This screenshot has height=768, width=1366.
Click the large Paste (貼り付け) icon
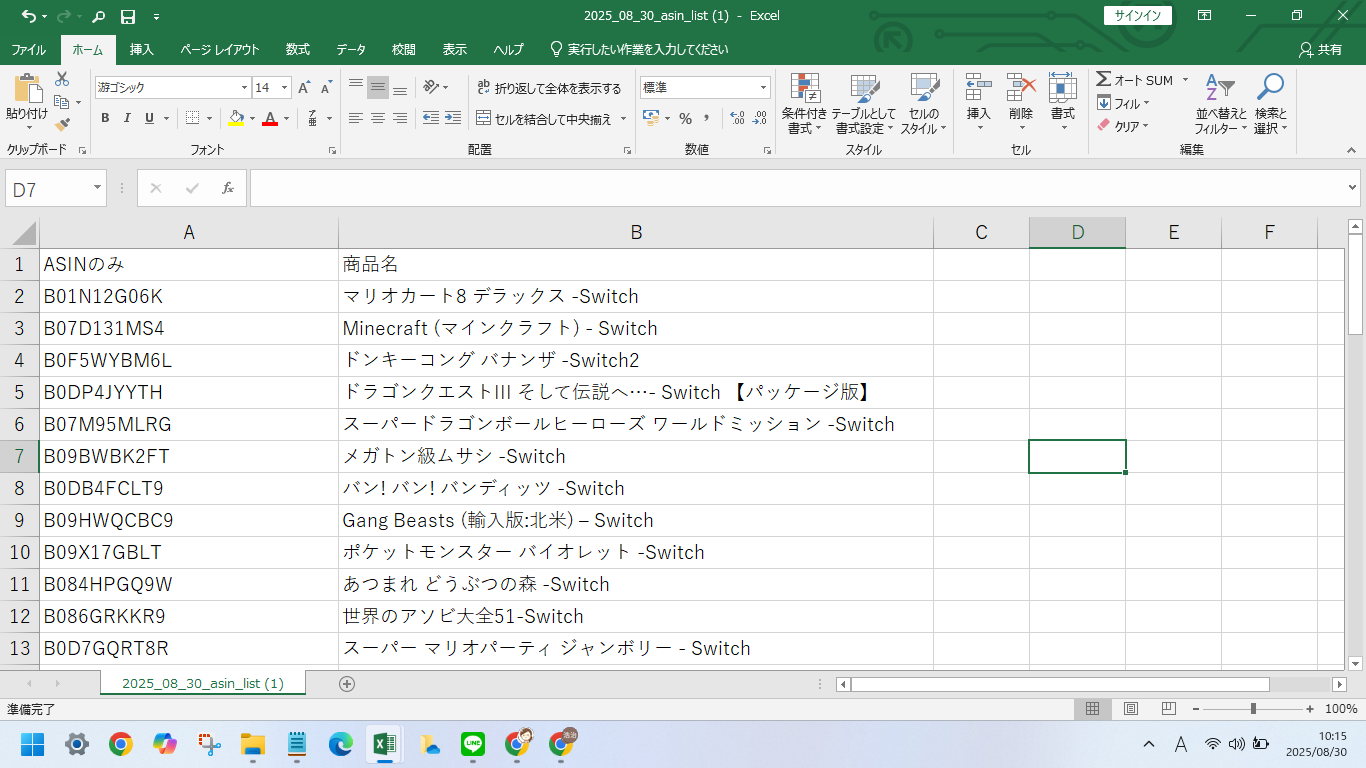click(27, 90)
